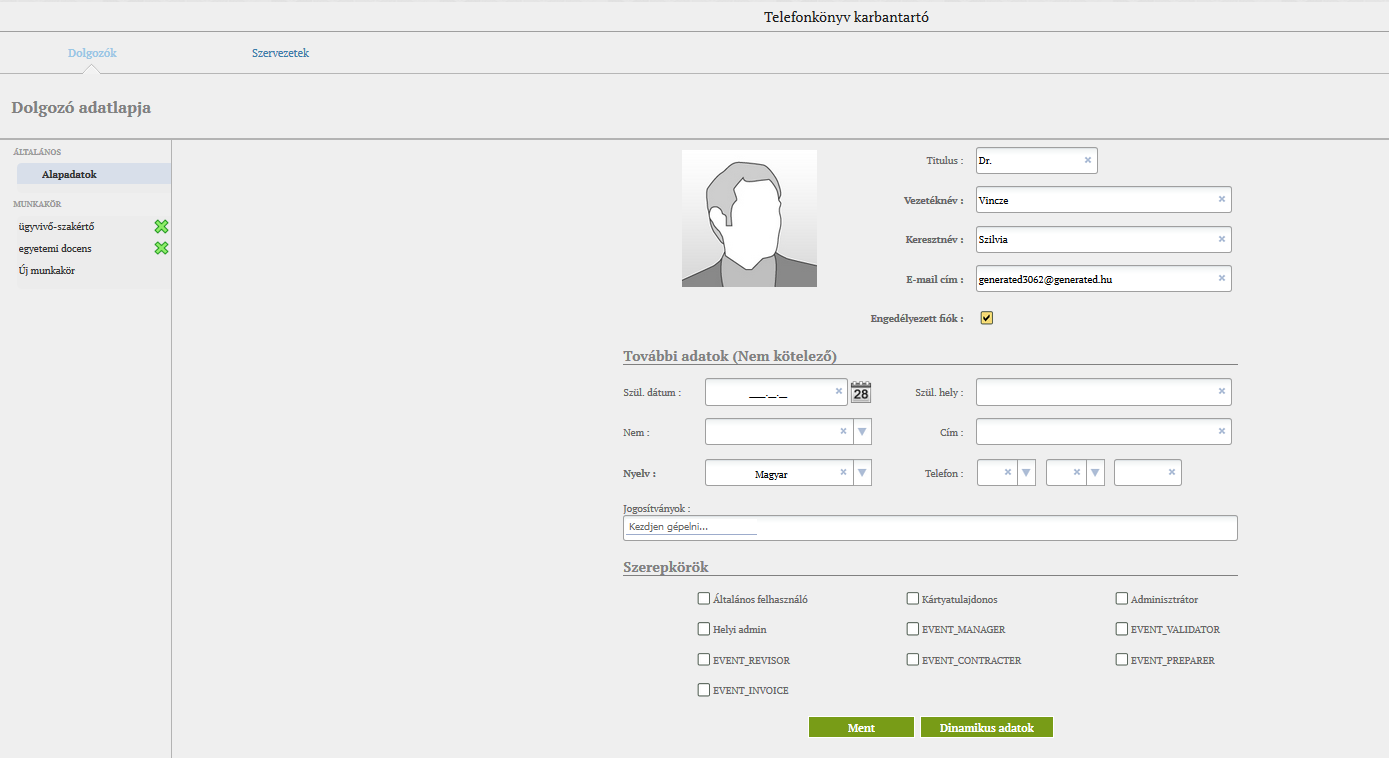
Task: Clear the Telefon number field with x icon
Action: coord(1171,472)
